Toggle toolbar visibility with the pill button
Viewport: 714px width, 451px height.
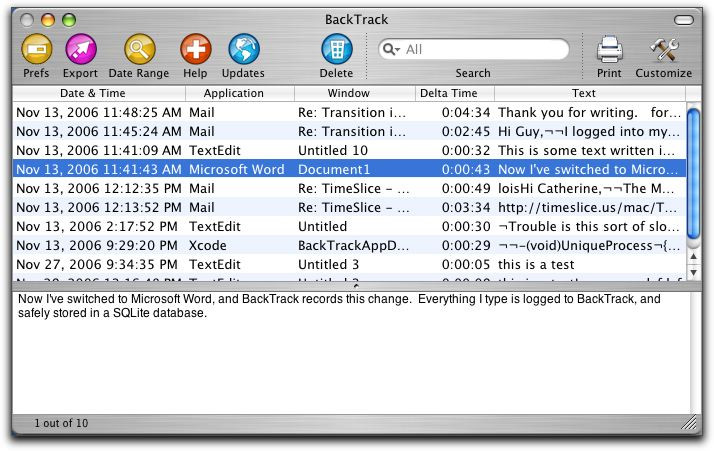pyautogui.click(x=683, y=20)
